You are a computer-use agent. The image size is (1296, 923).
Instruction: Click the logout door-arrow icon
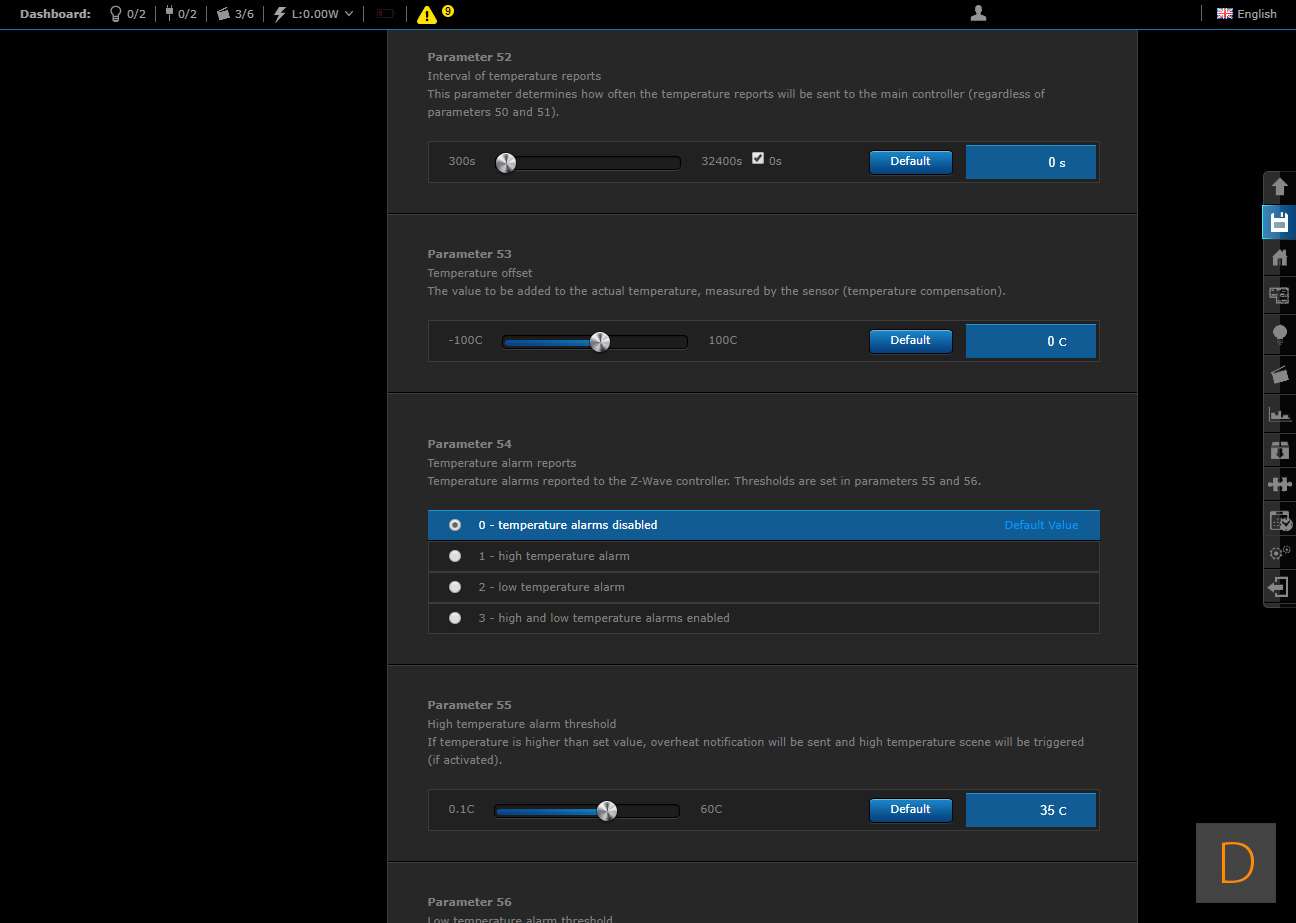1279,587
